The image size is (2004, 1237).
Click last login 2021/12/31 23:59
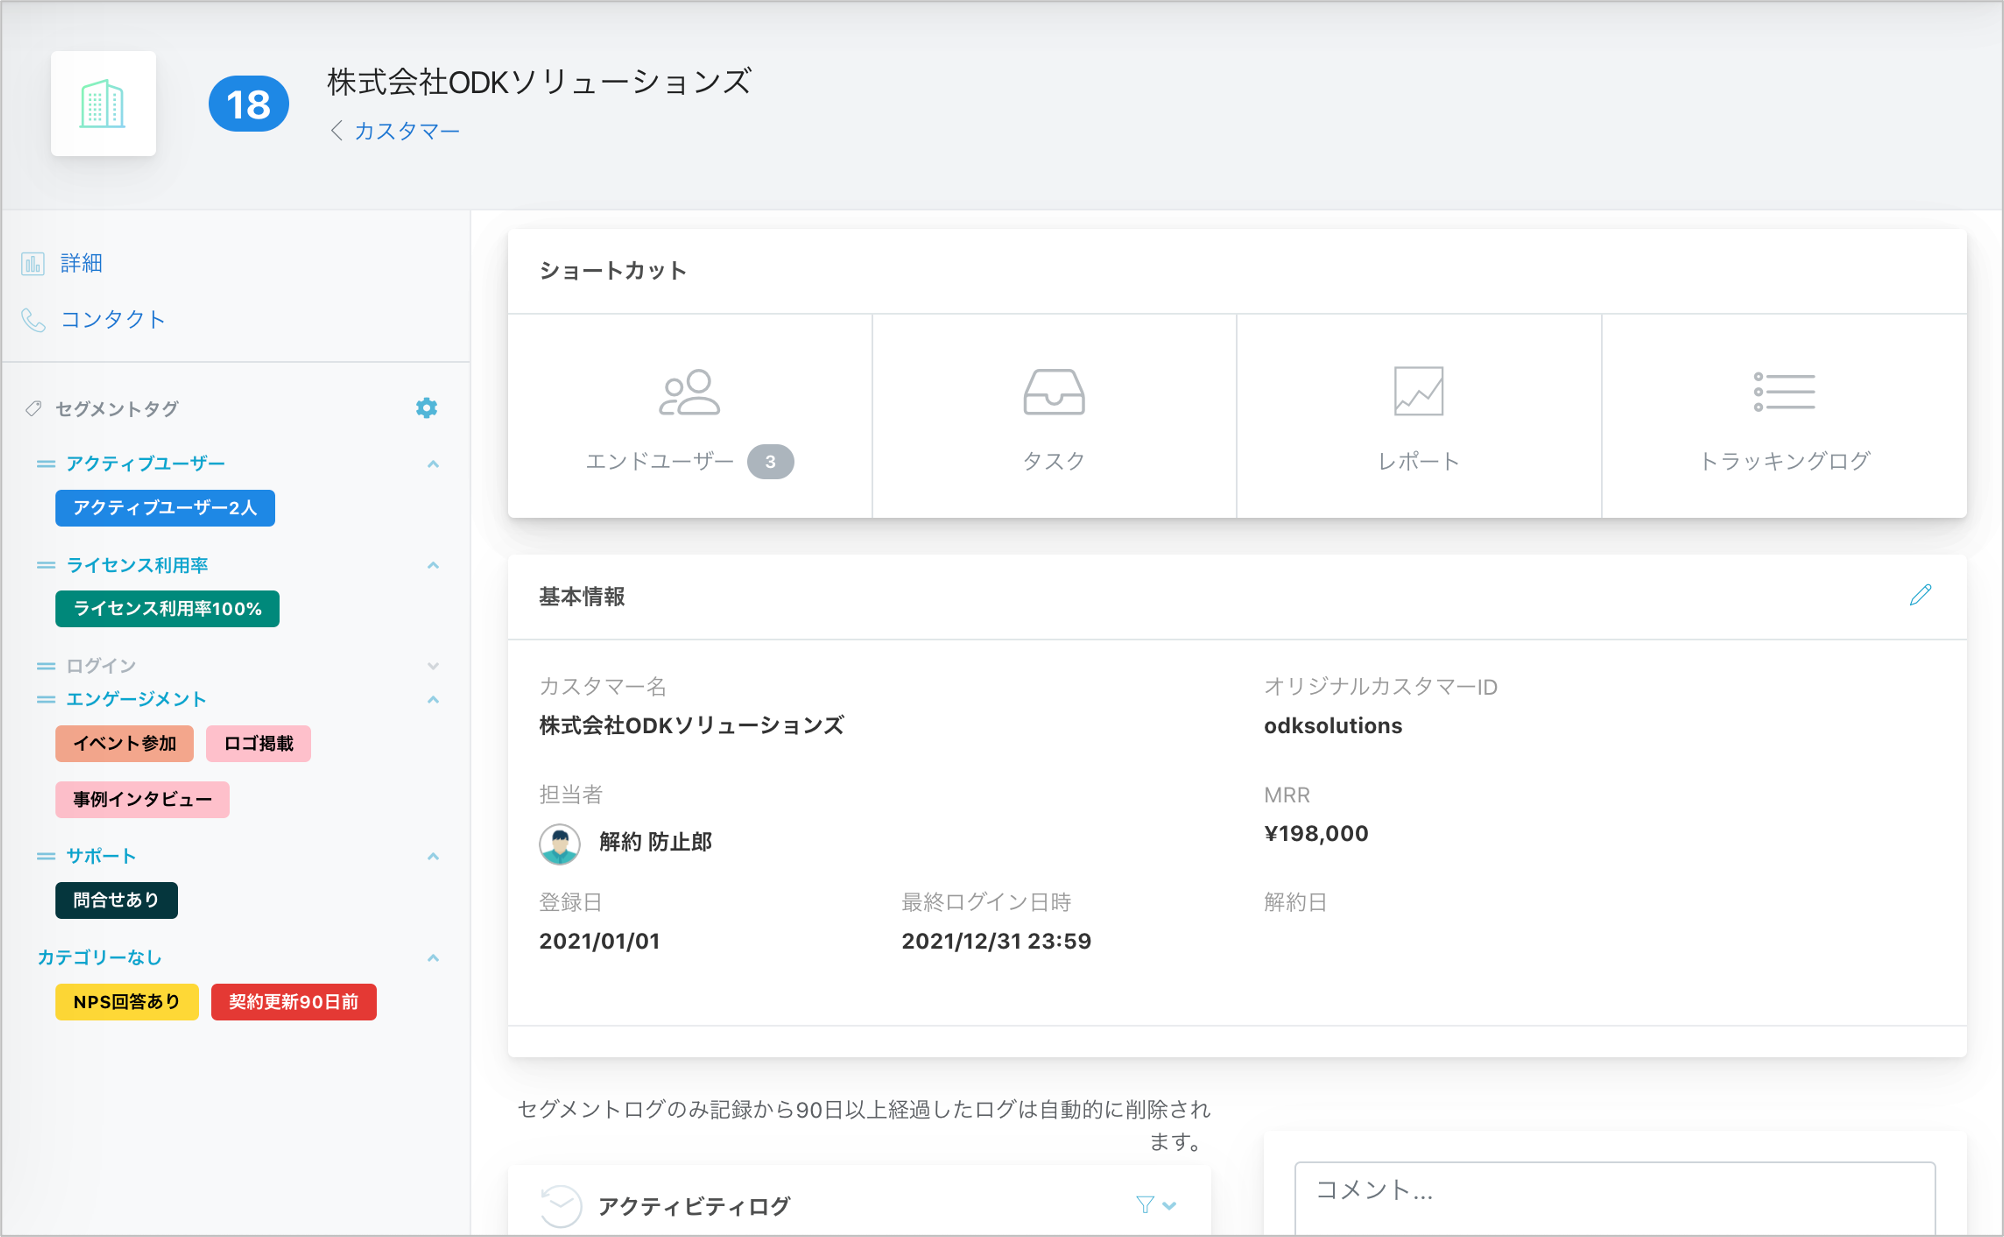pos(996,941)
